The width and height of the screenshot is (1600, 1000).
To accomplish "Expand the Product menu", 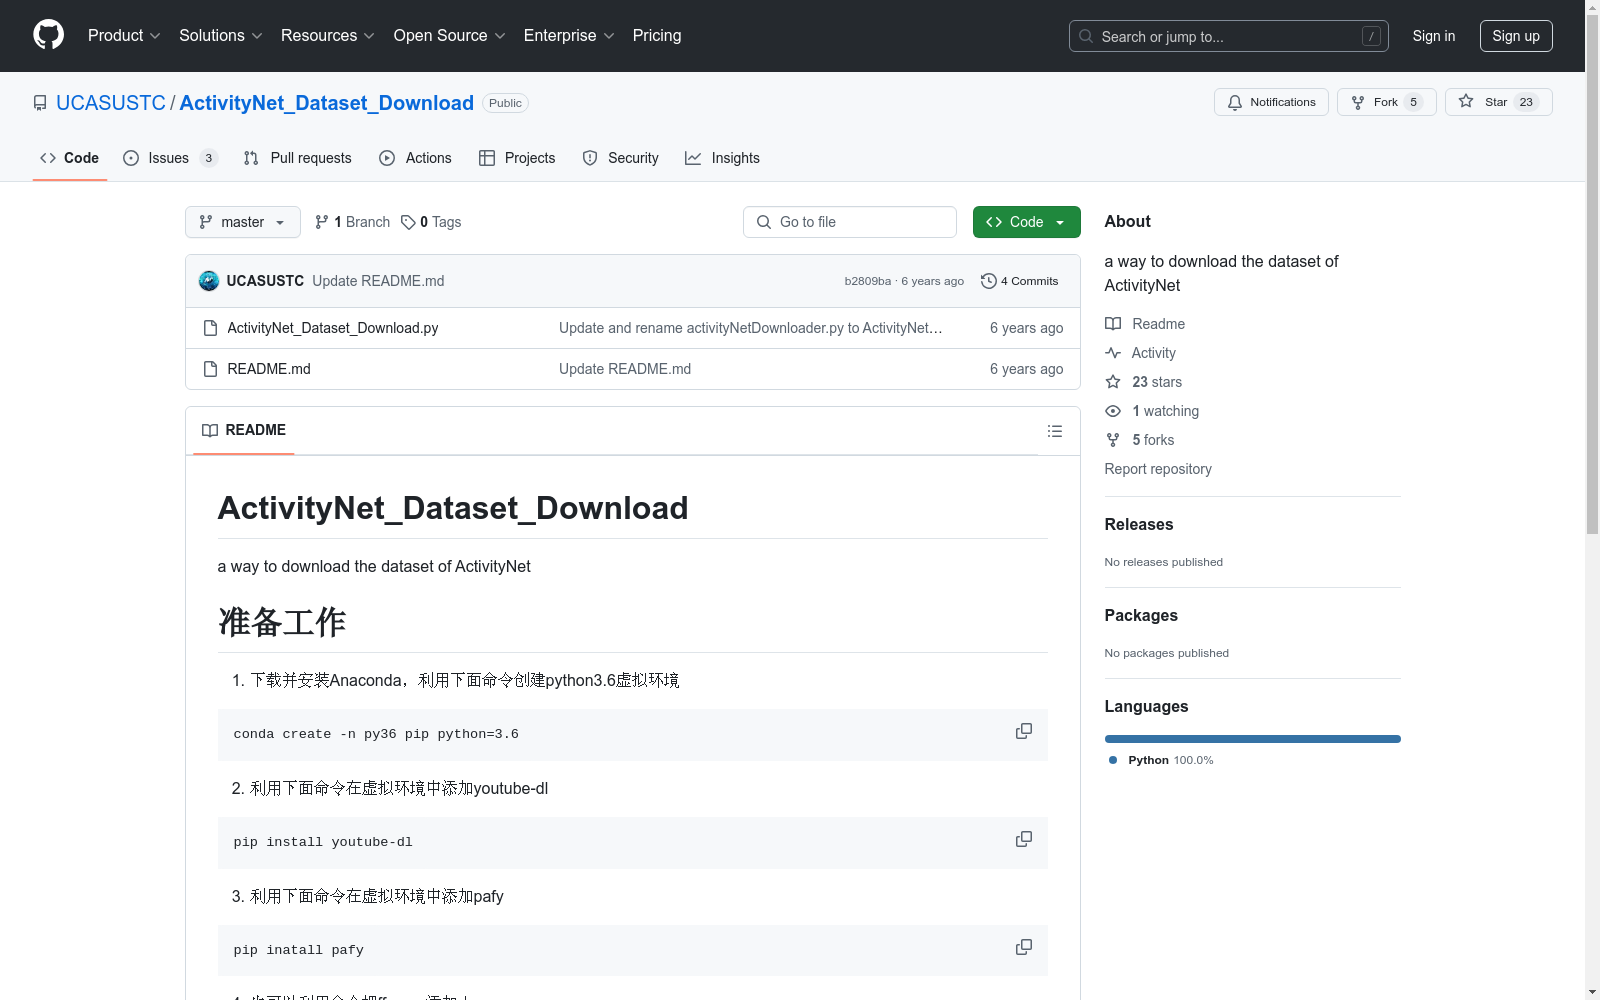I will pyautogui.click(x=123, y=35).
